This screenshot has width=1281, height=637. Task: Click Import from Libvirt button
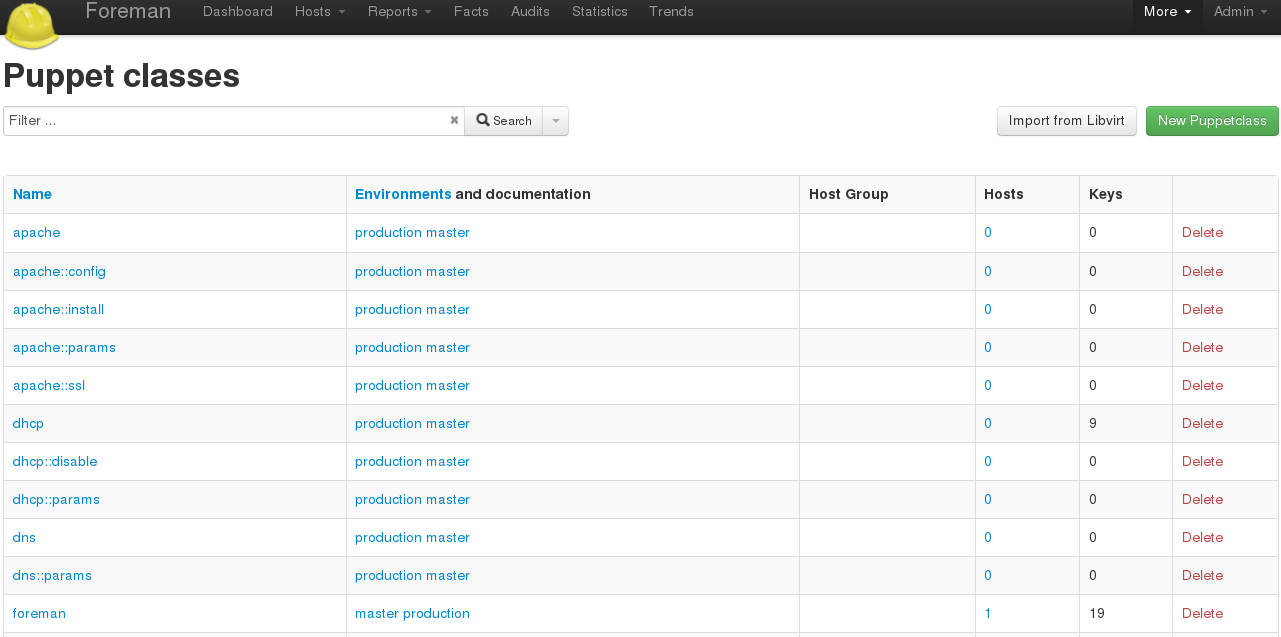(x=1067, y=121)
